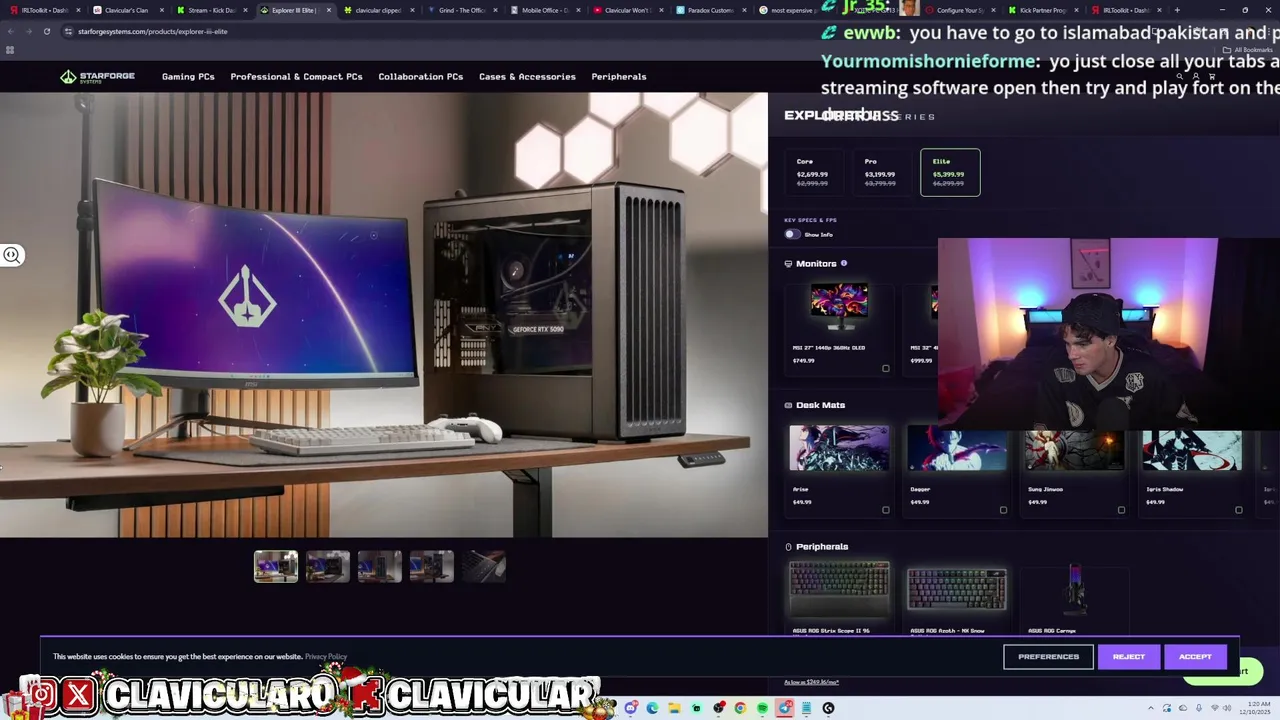Open a new browser tab with plus
The height and width of the screenshot is (720, 1280).
tap(1177, 10)
